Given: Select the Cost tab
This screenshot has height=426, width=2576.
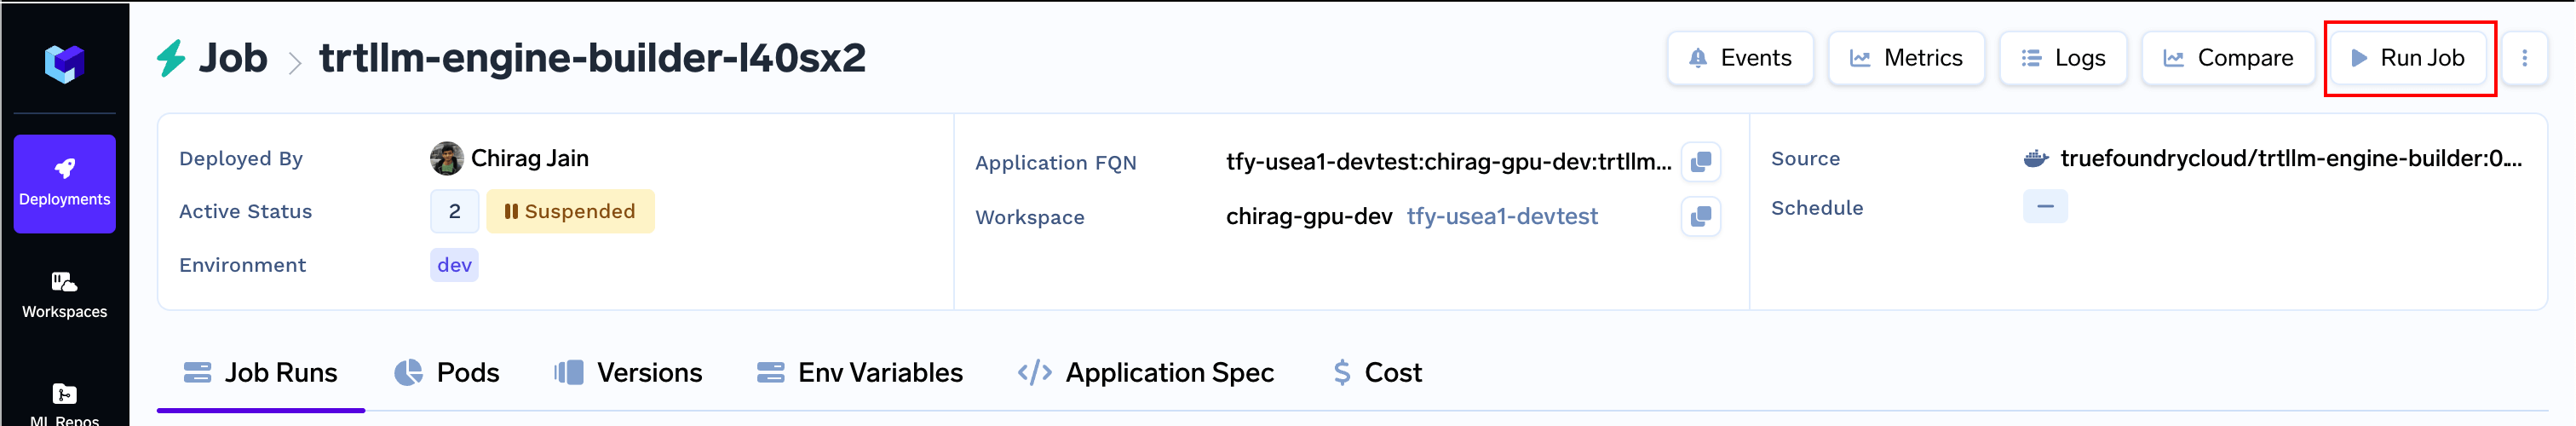Looking at the screenshot, I should tap(1377, 373).
